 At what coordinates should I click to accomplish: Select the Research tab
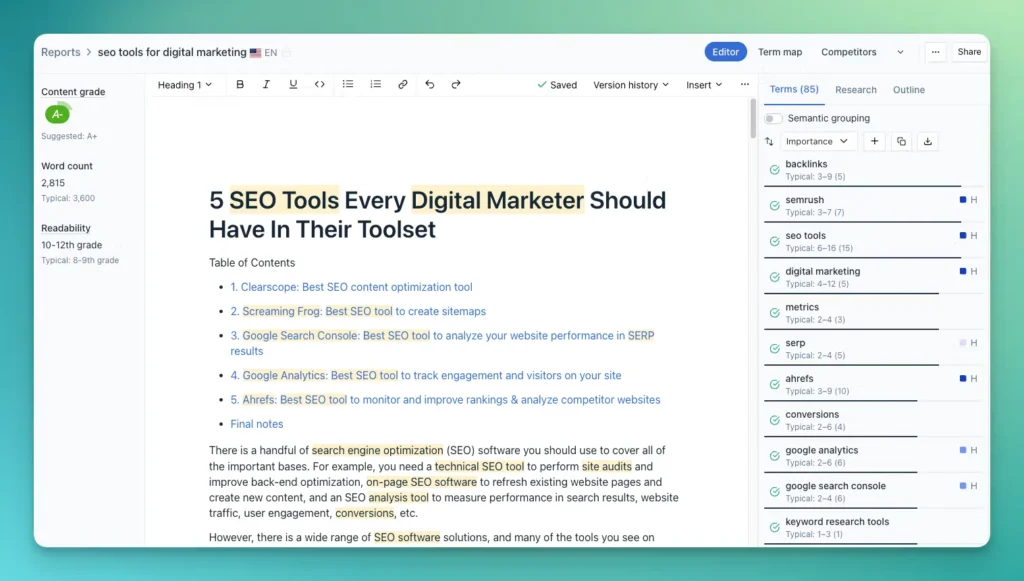point(856,90)
